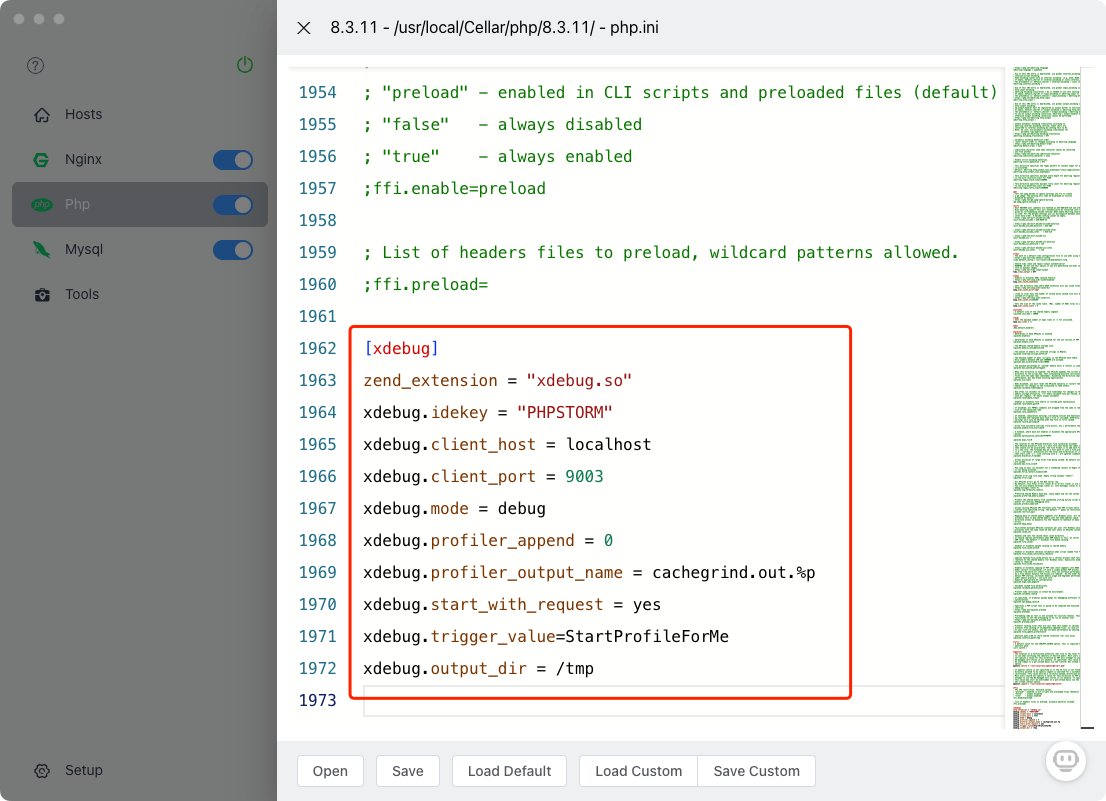1106x801 pixels.
Task: Toggle the Nginx service switch
Action: [x=233, y=160]
